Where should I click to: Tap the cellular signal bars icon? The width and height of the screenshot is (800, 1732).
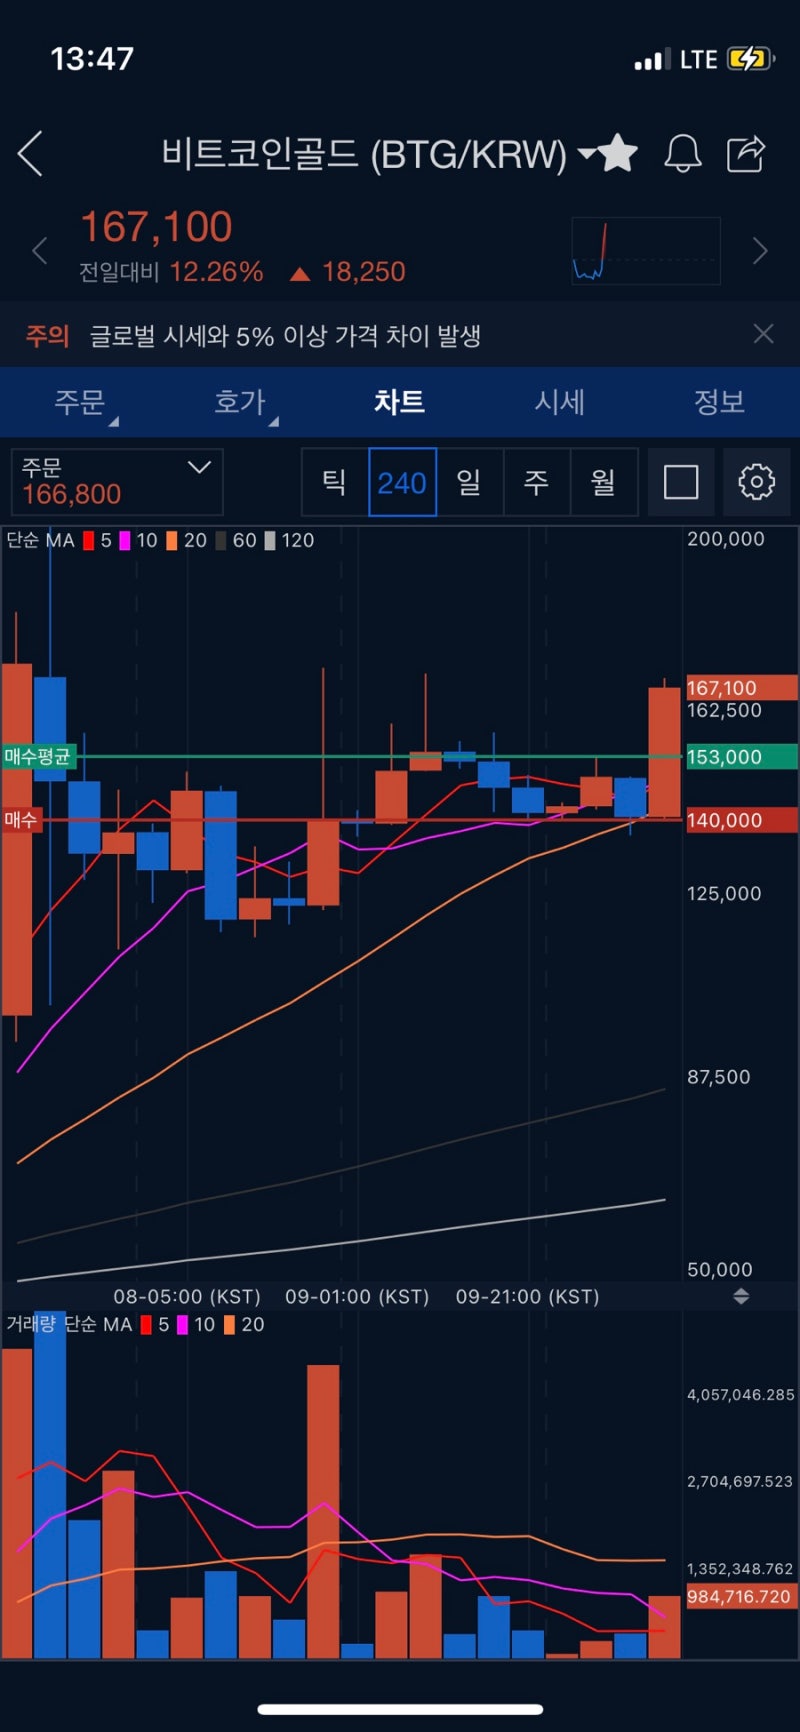(x=652, y=61)
